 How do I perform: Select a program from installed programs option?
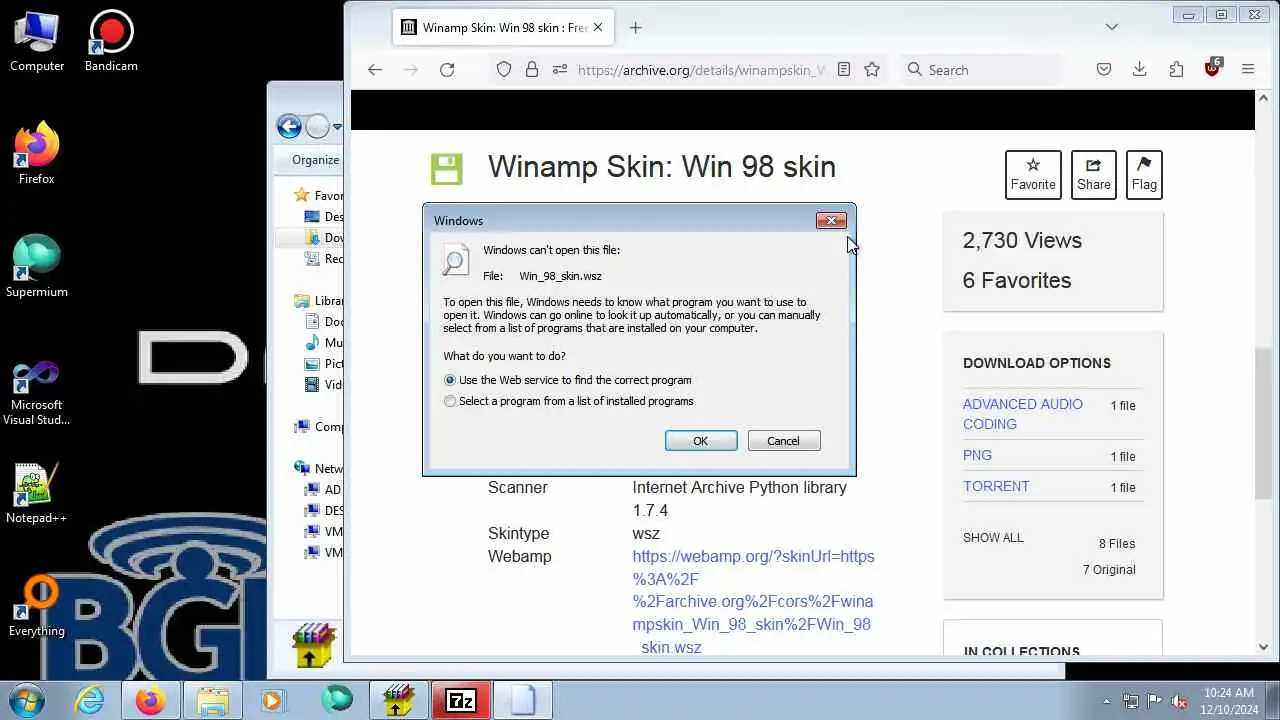[x=568, y=401]
